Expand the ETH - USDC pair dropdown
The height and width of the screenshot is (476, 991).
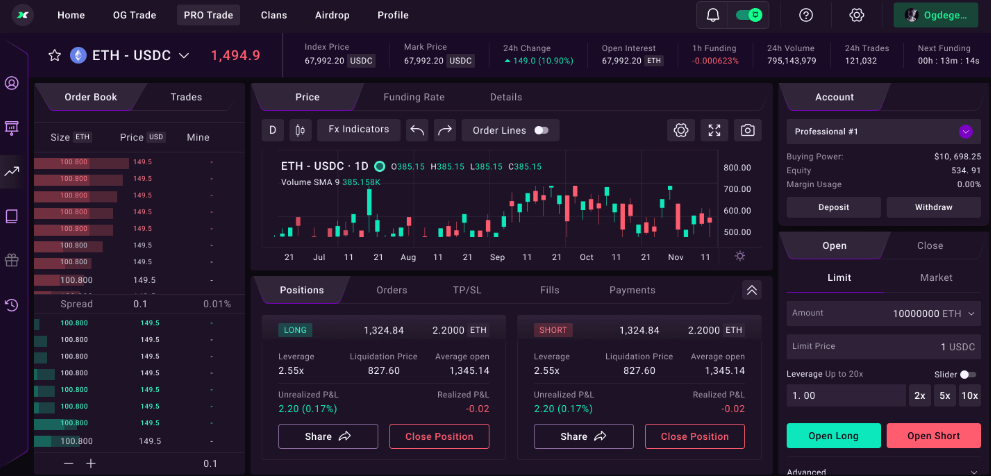click(x=184, y=56)
